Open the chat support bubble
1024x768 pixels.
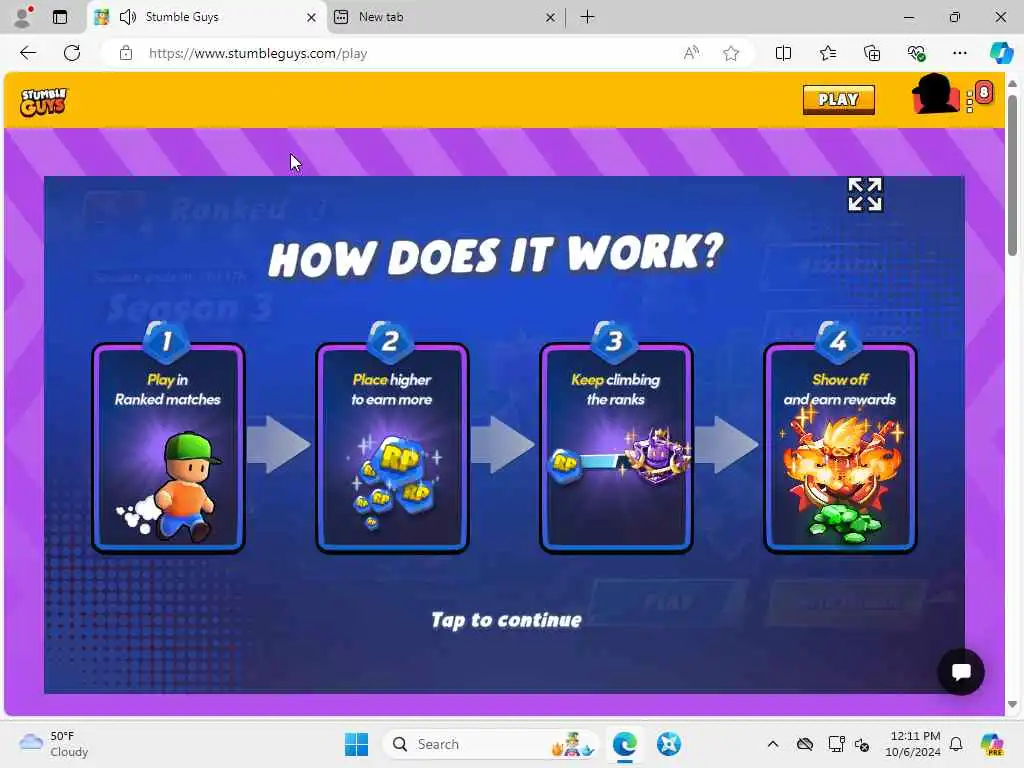click(961, 671)
